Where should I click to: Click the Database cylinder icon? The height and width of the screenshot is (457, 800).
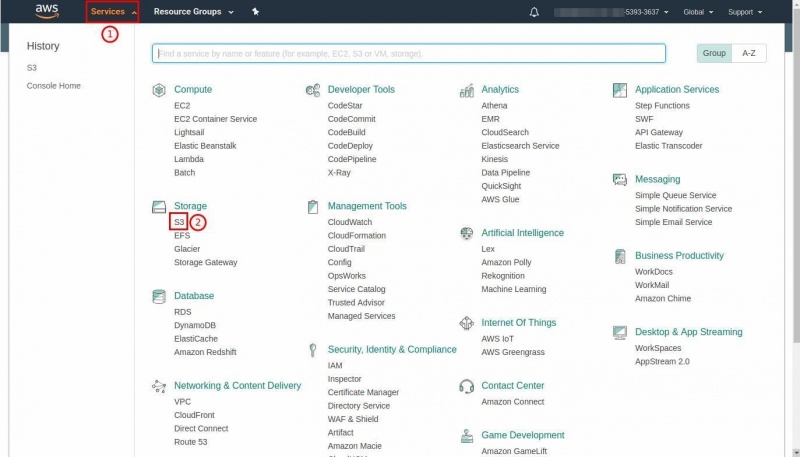[159, 296]
